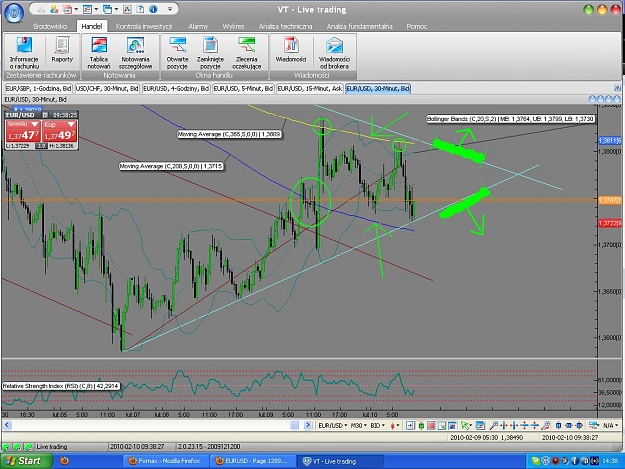The image size is (625, 469).
Task: Open the candlestick chart type dropdown
Action: coord(395,426)
